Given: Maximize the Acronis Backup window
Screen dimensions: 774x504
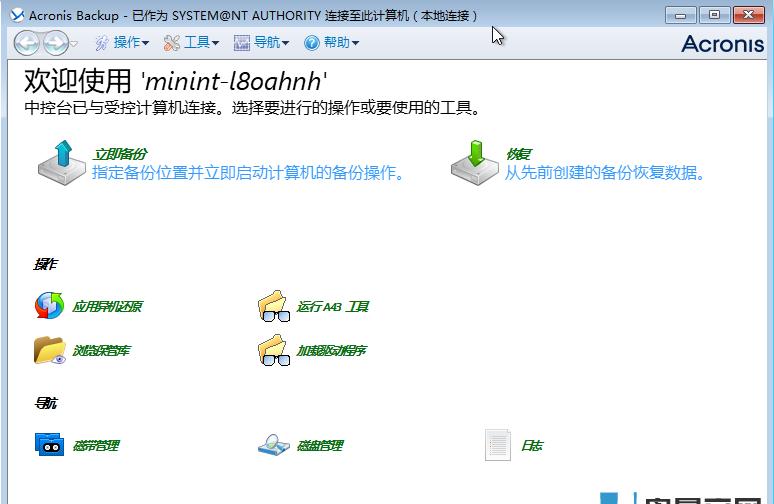Looking at the screenshot, I should pyautogui.click(x=714, y=15).
